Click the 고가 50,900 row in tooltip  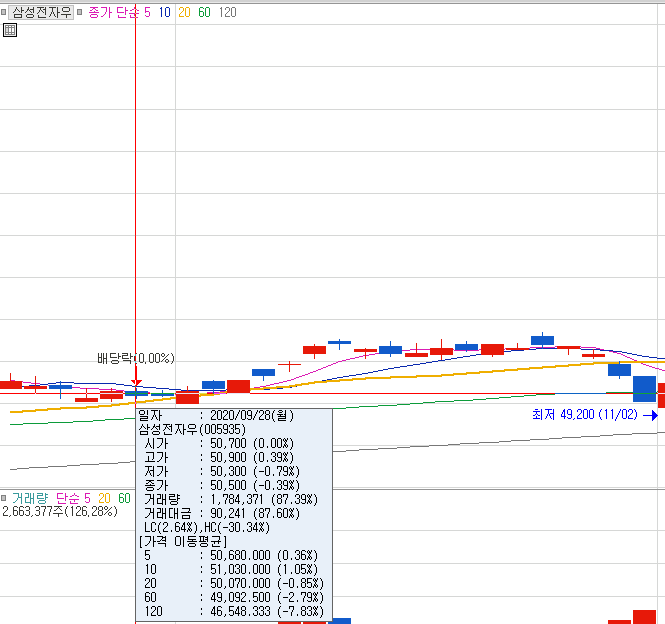tap(219, 457)
